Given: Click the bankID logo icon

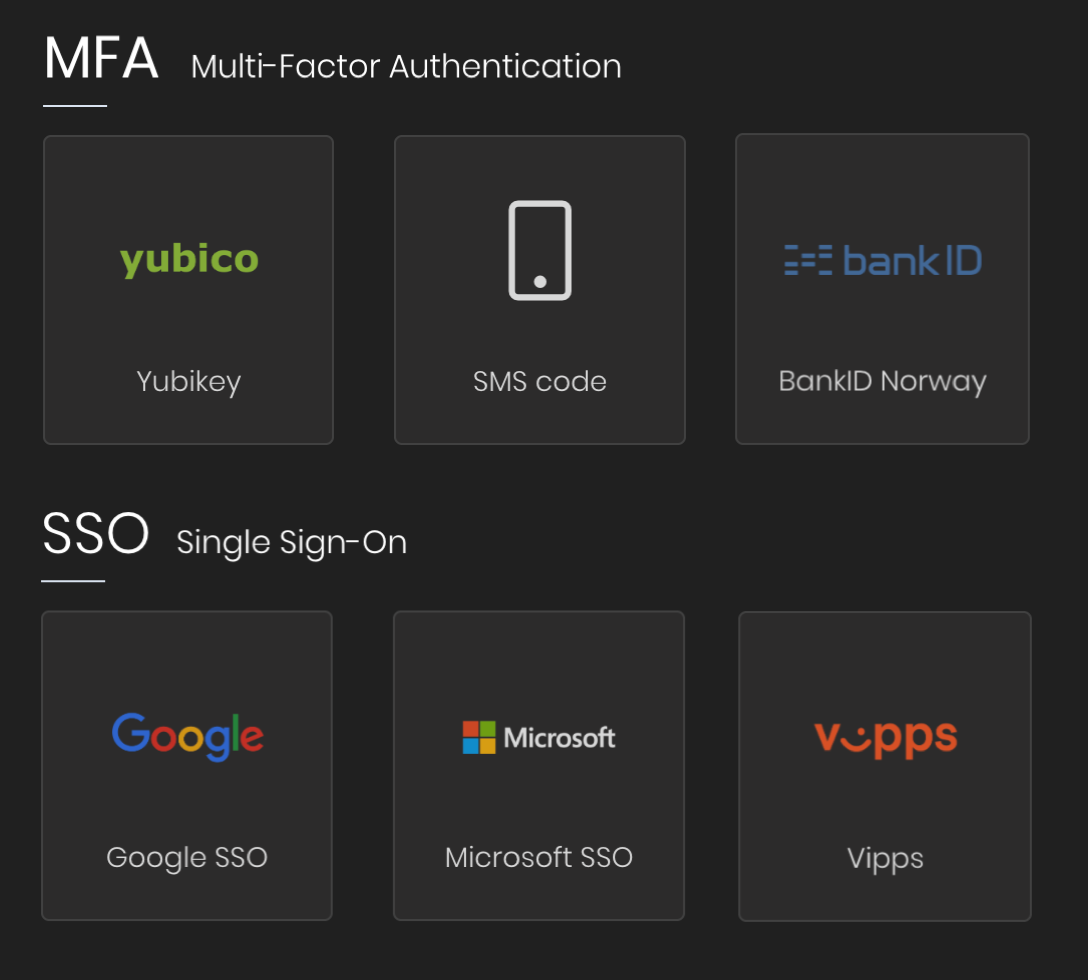Looking at the screenshot, I should click(883, 260).
